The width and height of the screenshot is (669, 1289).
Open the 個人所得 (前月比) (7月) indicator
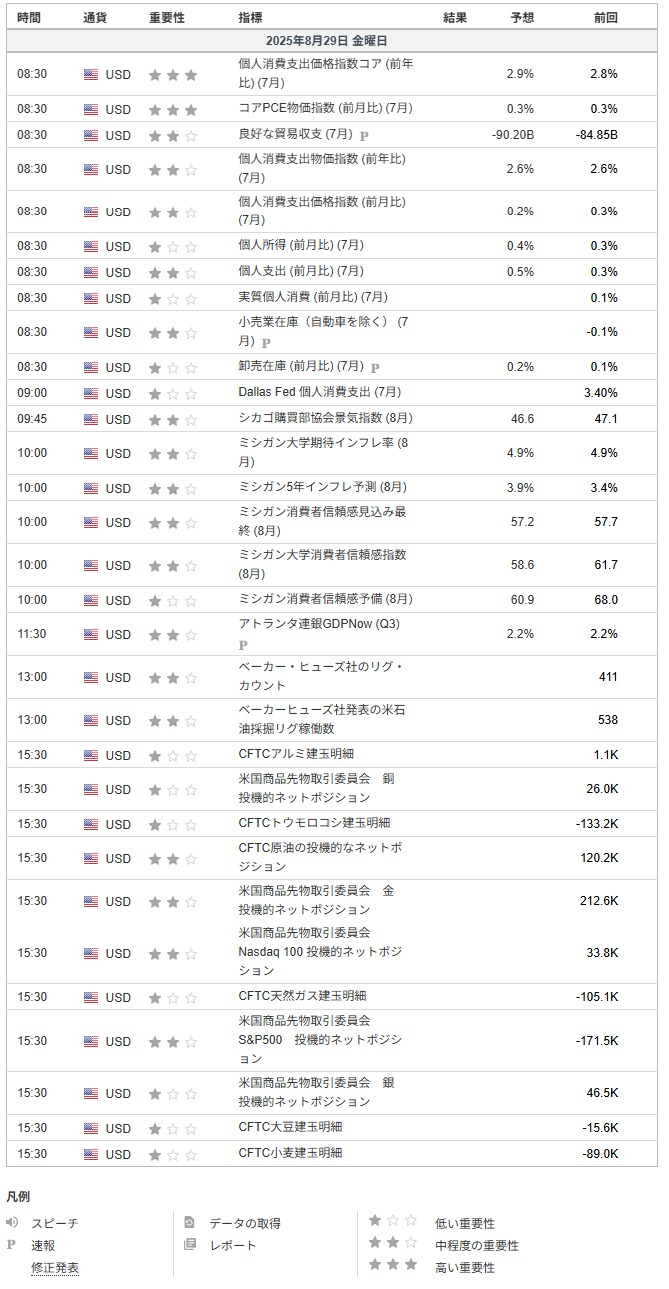point(301,245)
